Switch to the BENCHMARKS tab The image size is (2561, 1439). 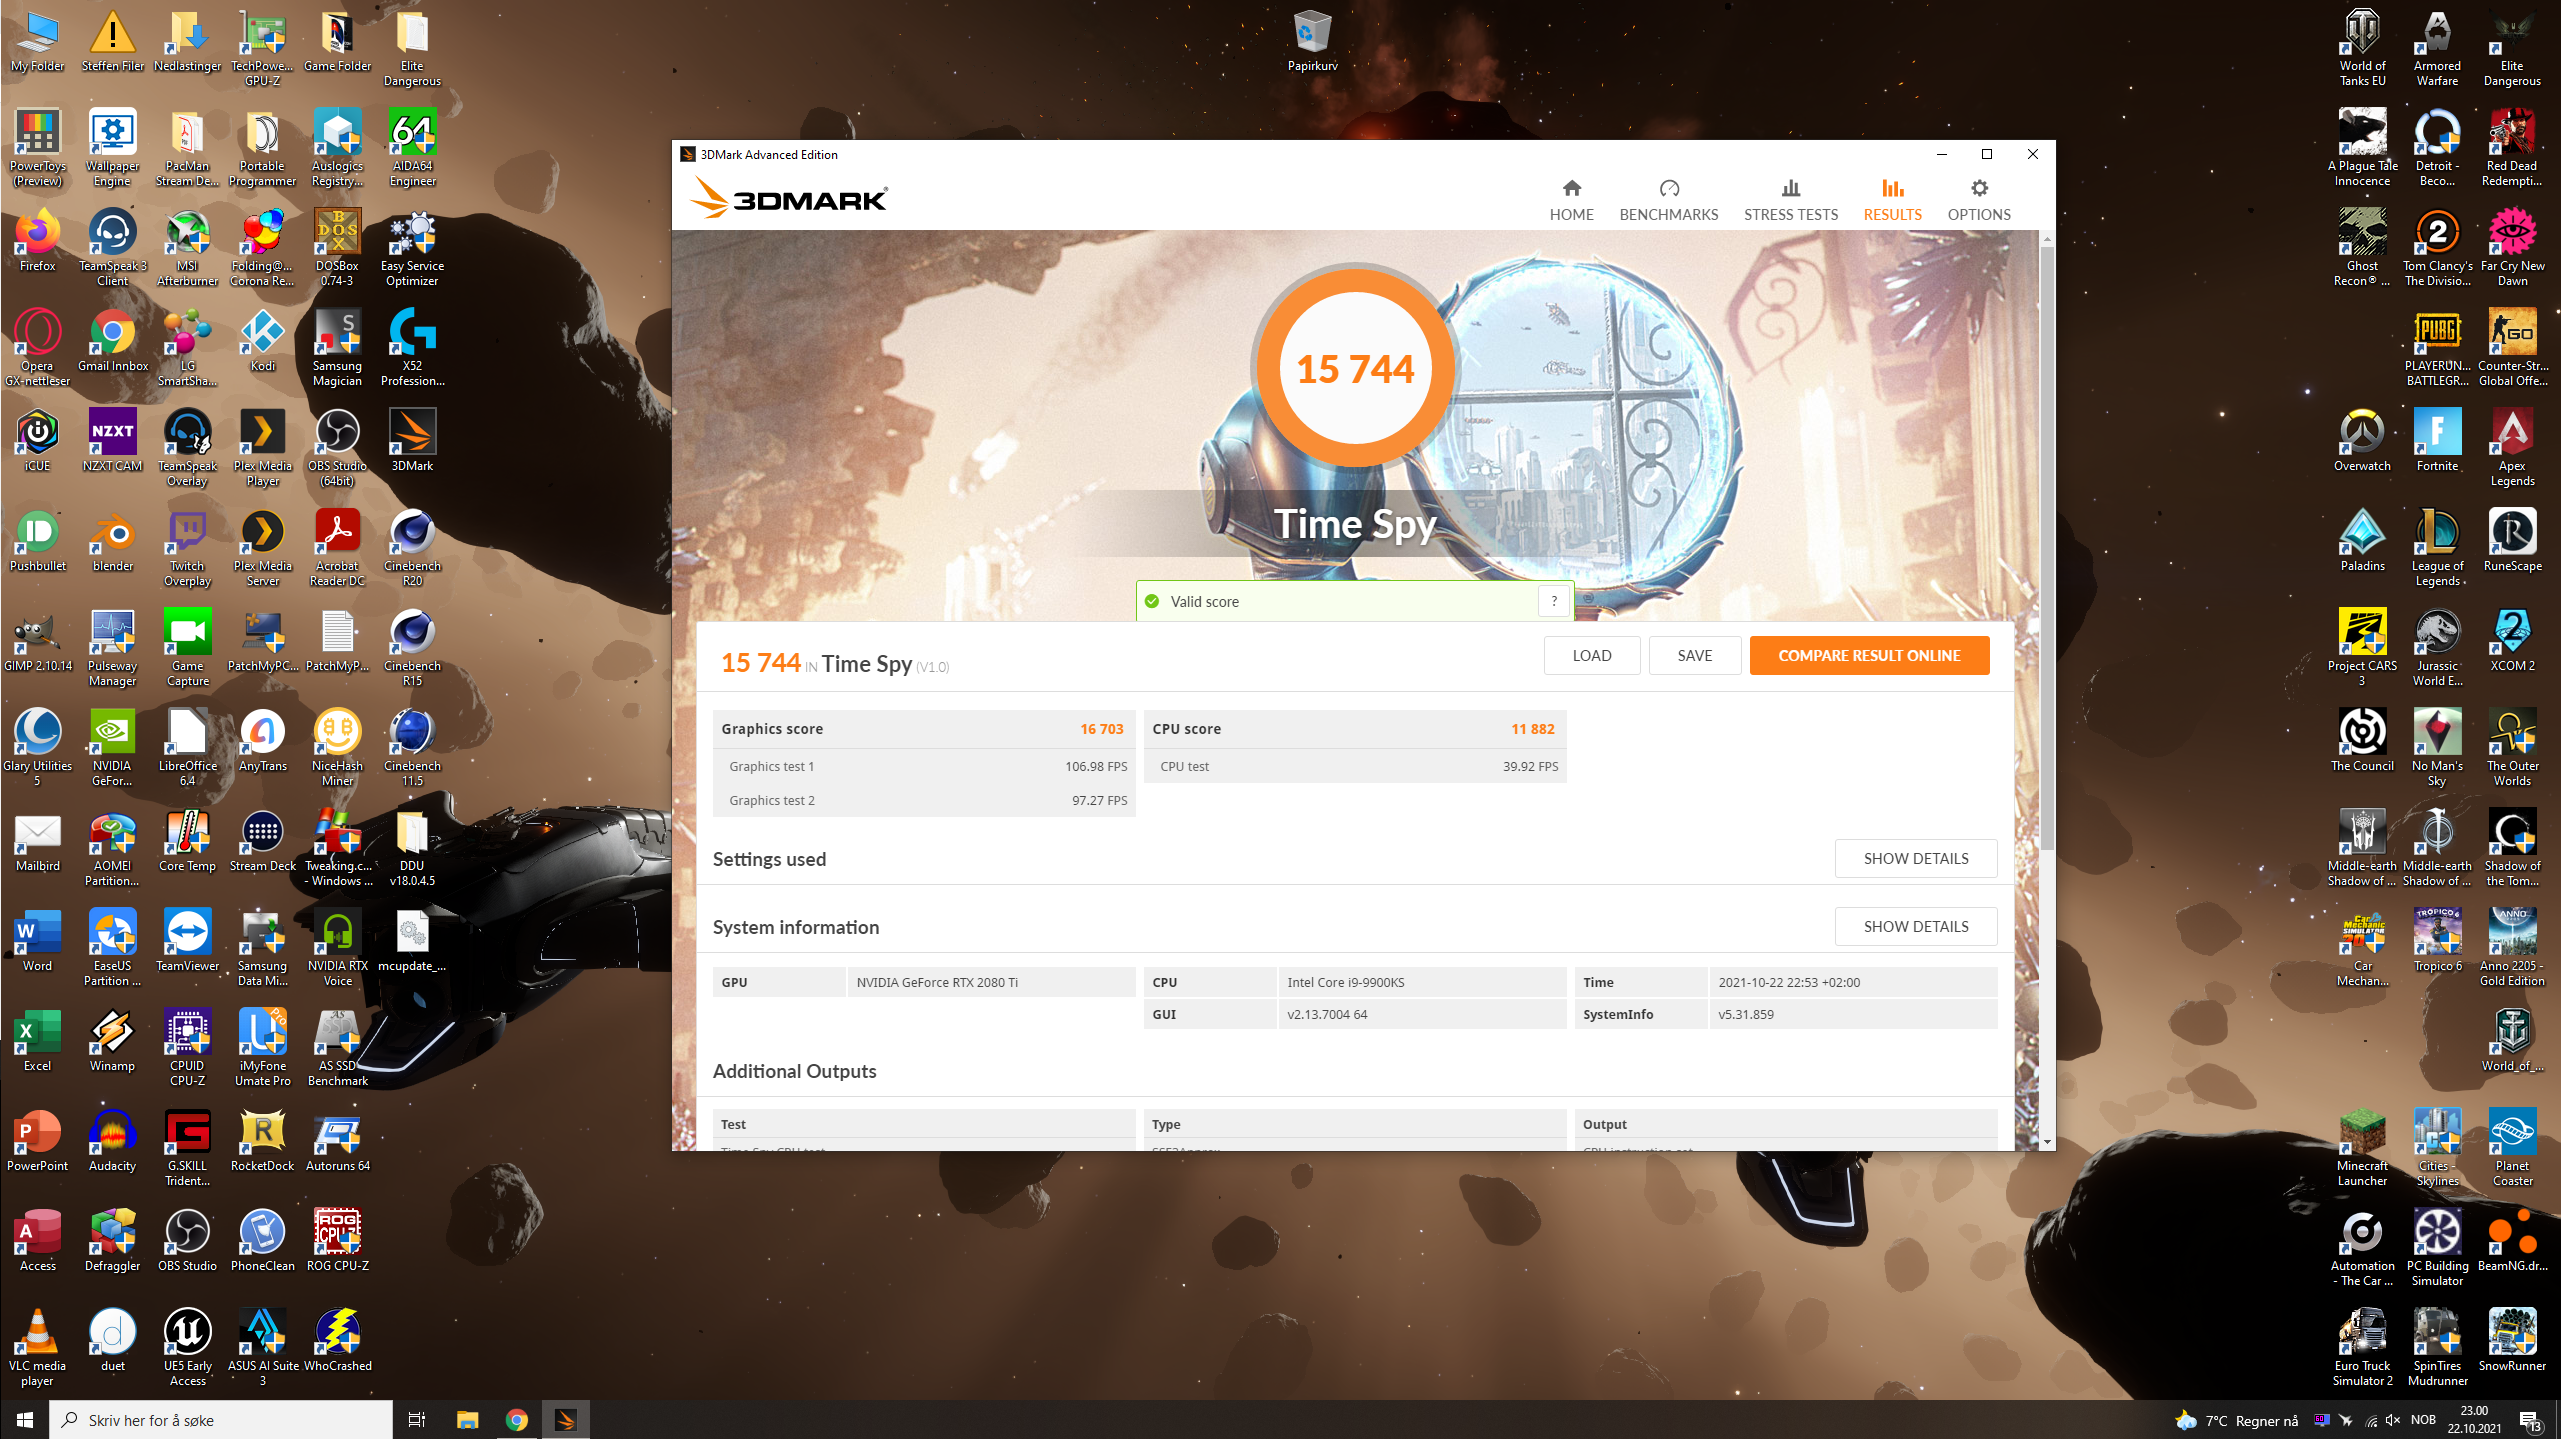tap(1668, 199)
